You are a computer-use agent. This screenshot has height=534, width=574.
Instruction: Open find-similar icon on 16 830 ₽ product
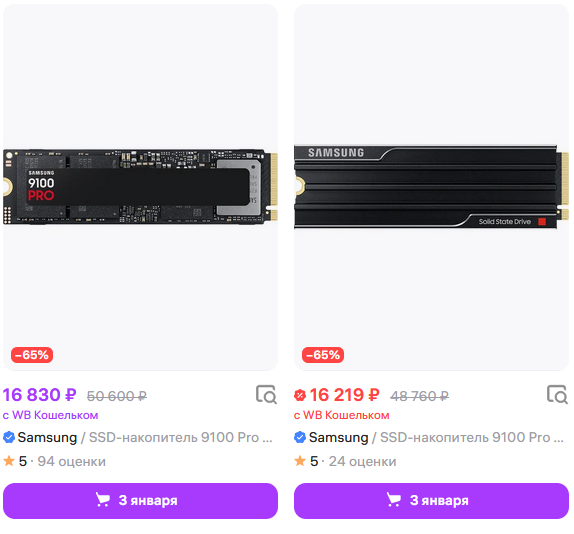click(x=266, y=394)
